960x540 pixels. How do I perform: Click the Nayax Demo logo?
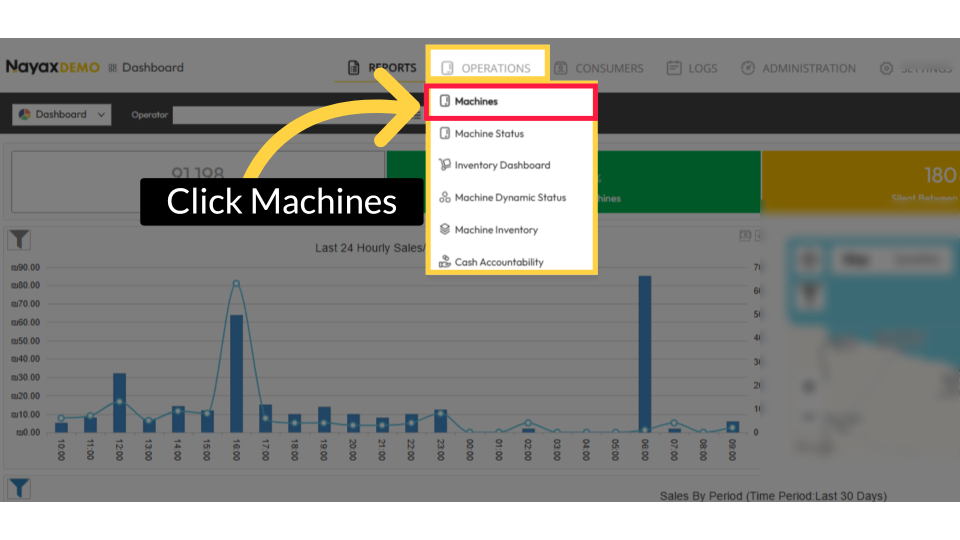pos(52,67)
